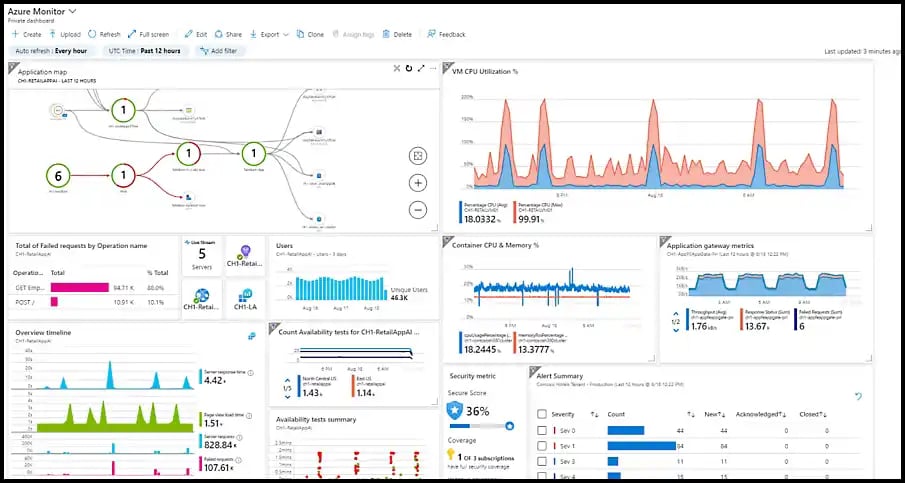This screenshot has width=905, height=483.
Task: Click the Secure Score shield icon
Action: (455, 410)
